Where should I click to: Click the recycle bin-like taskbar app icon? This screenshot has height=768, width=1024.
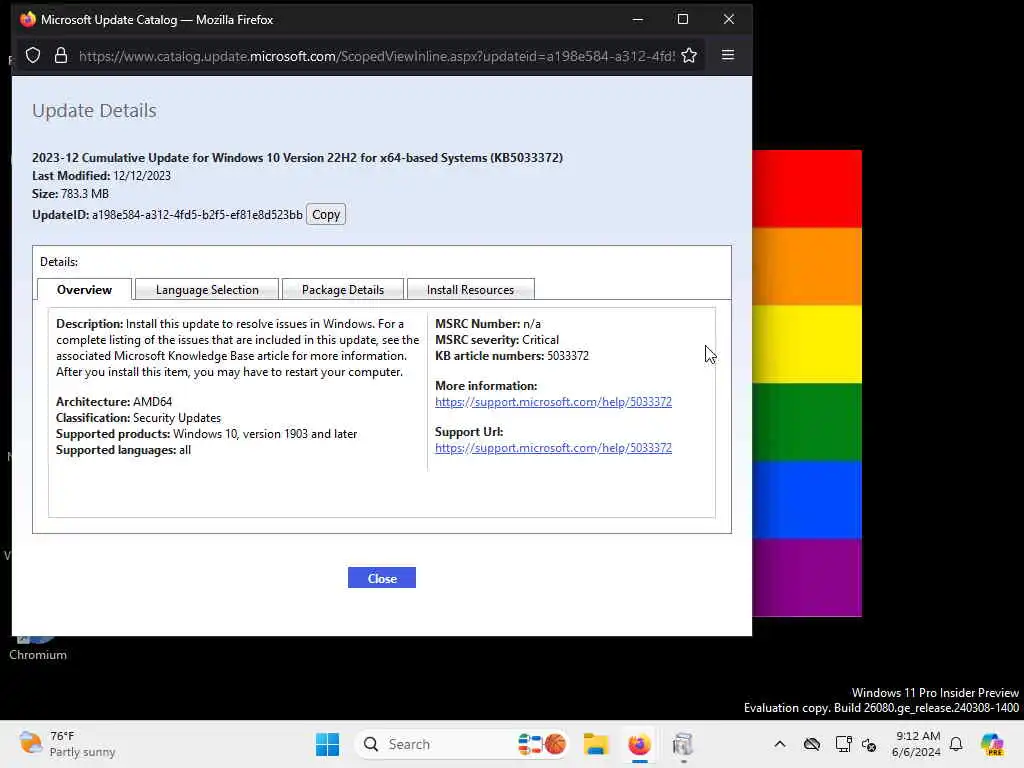coord(682,744)
